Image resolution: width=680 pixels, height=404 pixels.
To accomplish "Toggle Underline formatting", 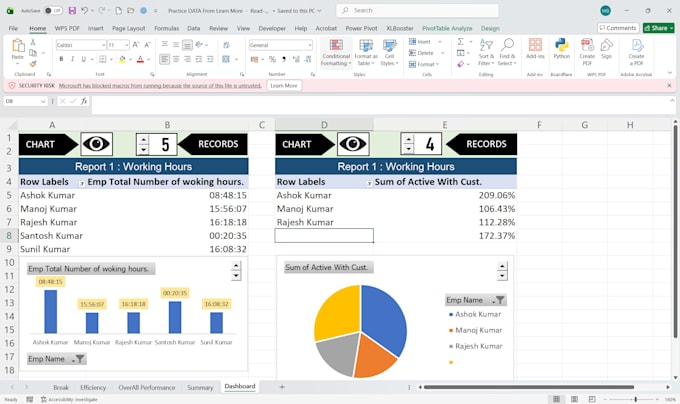I will click(x=84, y=59).
